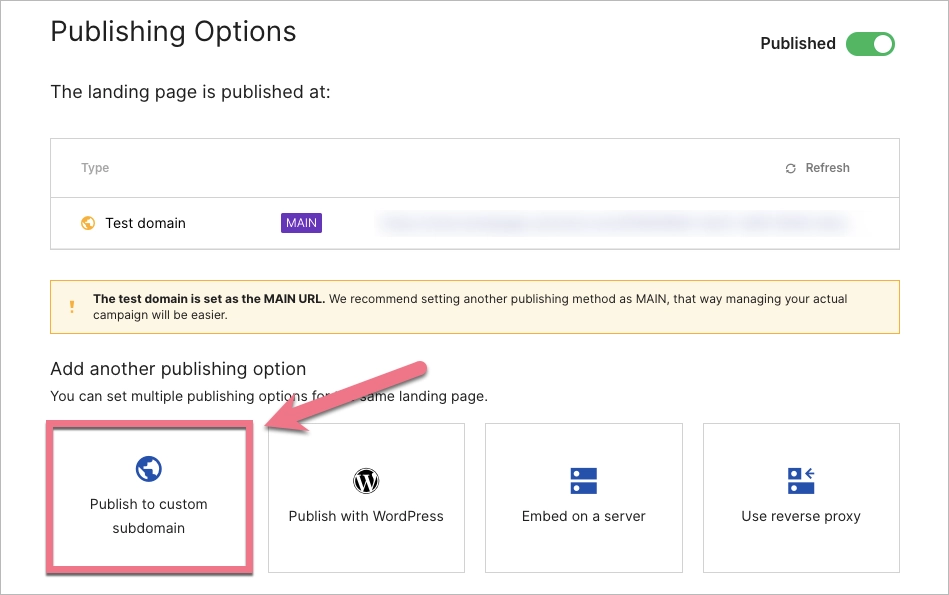Select the Publish with WordPress card
The width and height of the screenshot is (949, 595).
tap(366, 497)
